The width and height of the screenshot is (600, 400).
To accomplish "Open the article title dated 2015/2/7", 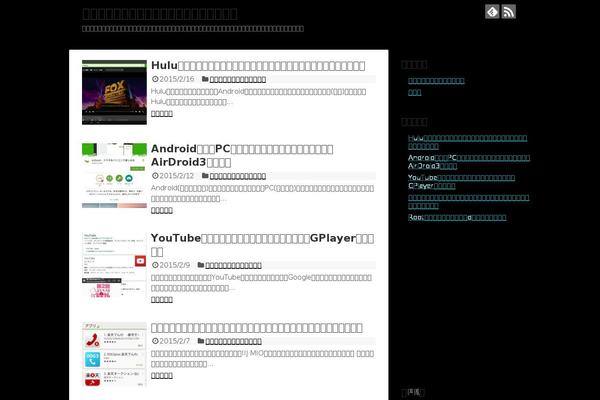I will tap(257, 328).
